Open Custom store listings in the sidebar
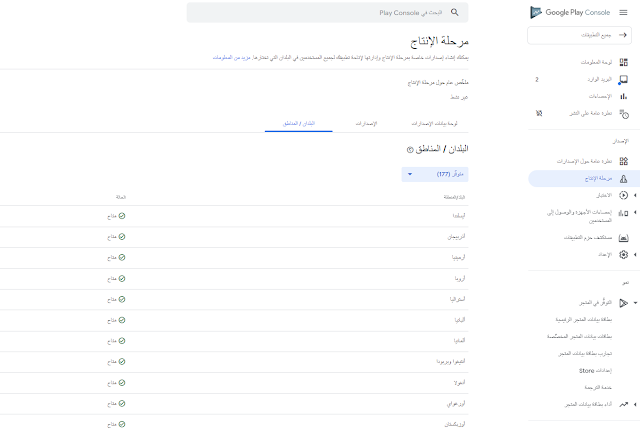 coord(580,337)
